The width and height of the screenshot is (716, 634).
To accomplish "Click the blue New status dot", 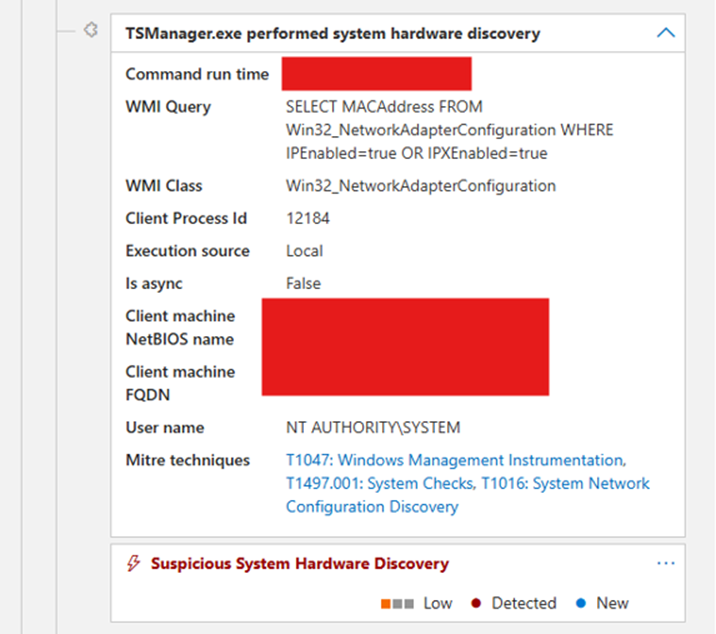I will click(x=580, y=603).
